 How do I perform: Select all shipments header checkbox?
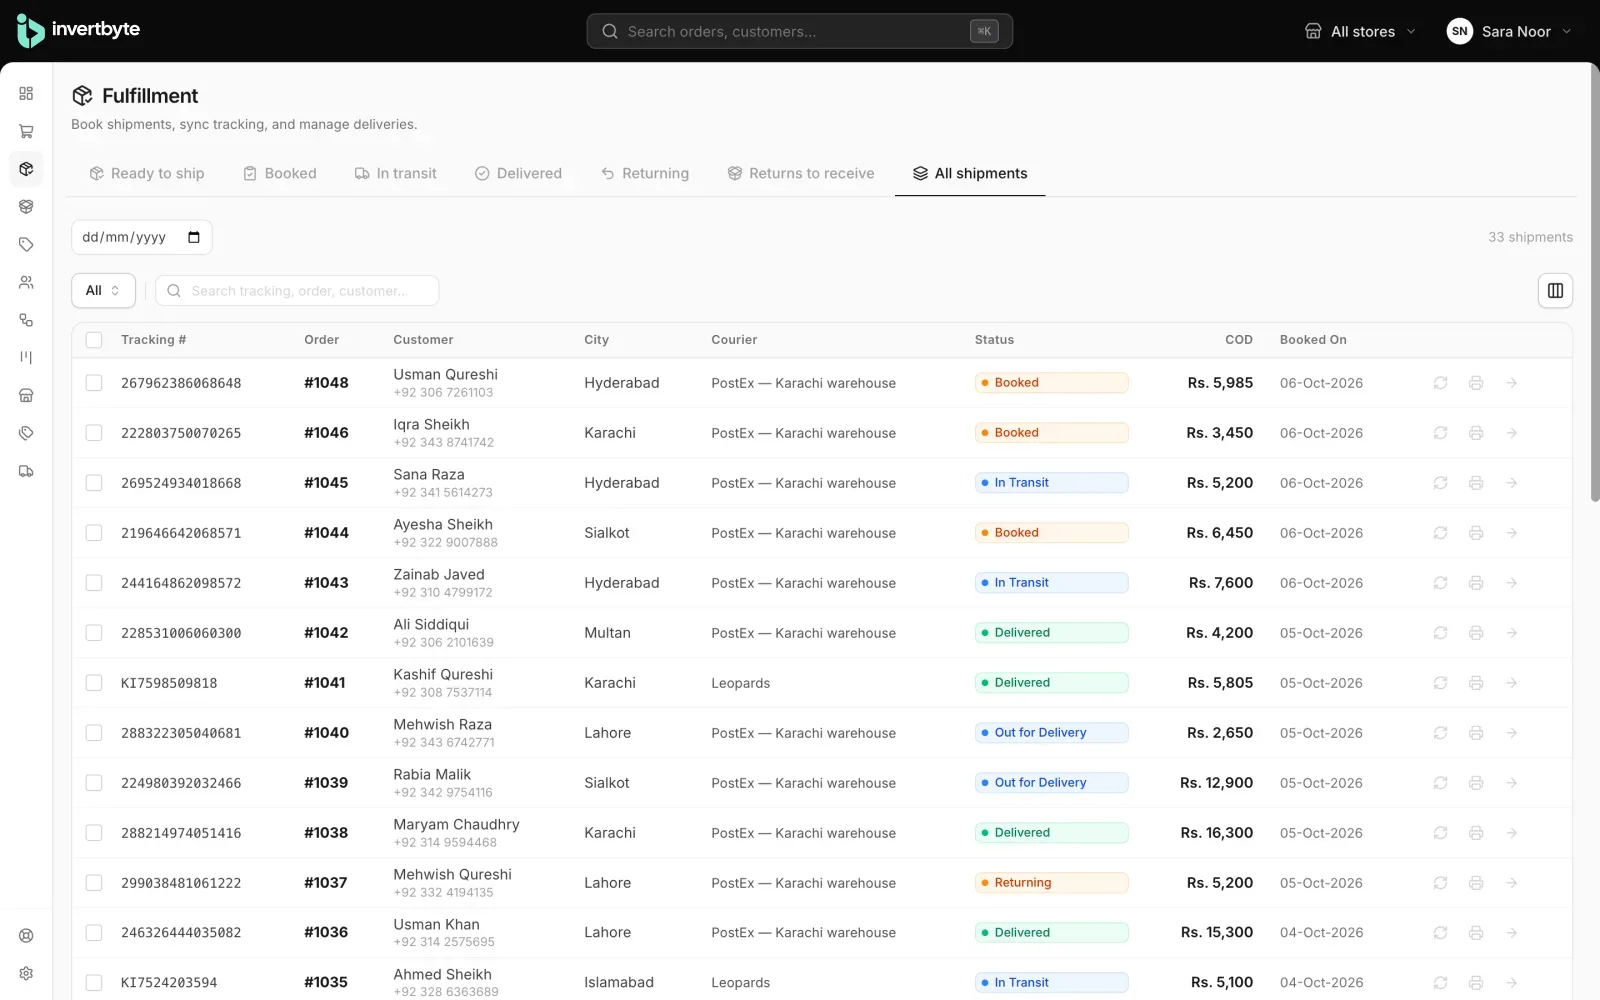point(94,340)
